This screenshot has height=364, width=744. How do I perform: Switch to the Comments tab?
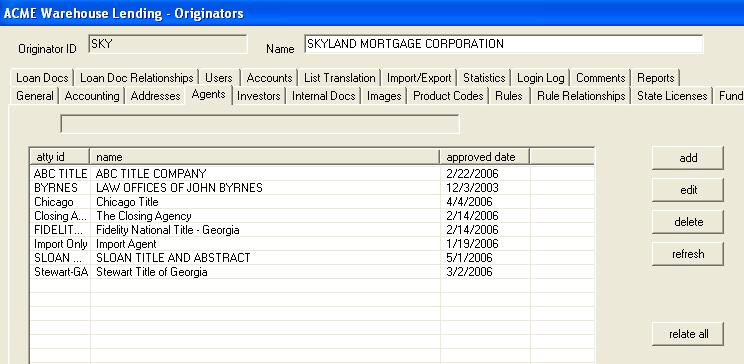coord(601,78)
